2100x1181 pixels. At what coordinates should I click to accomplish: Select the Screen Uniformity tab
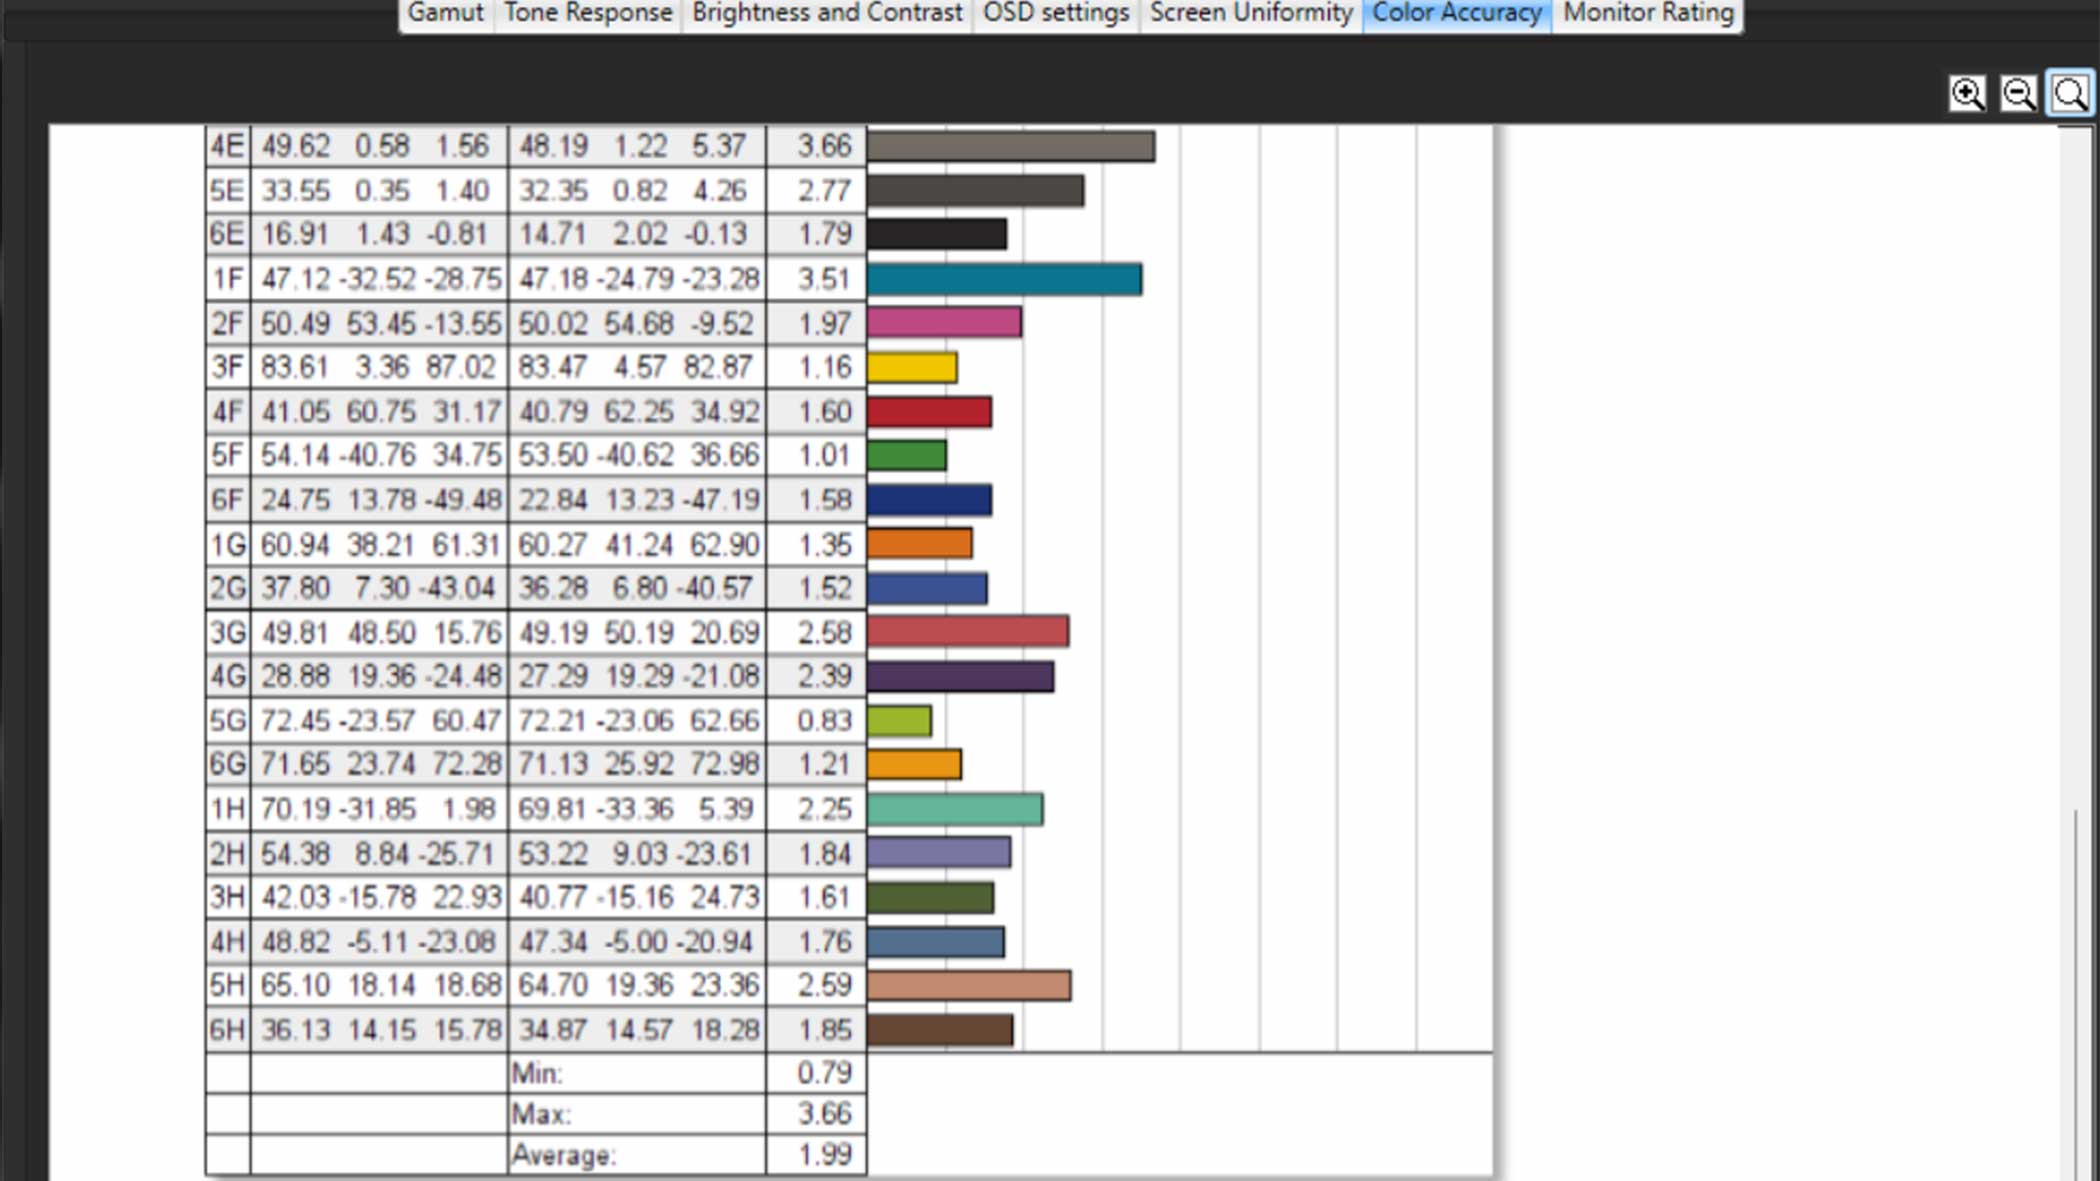tap(1250, 13)
